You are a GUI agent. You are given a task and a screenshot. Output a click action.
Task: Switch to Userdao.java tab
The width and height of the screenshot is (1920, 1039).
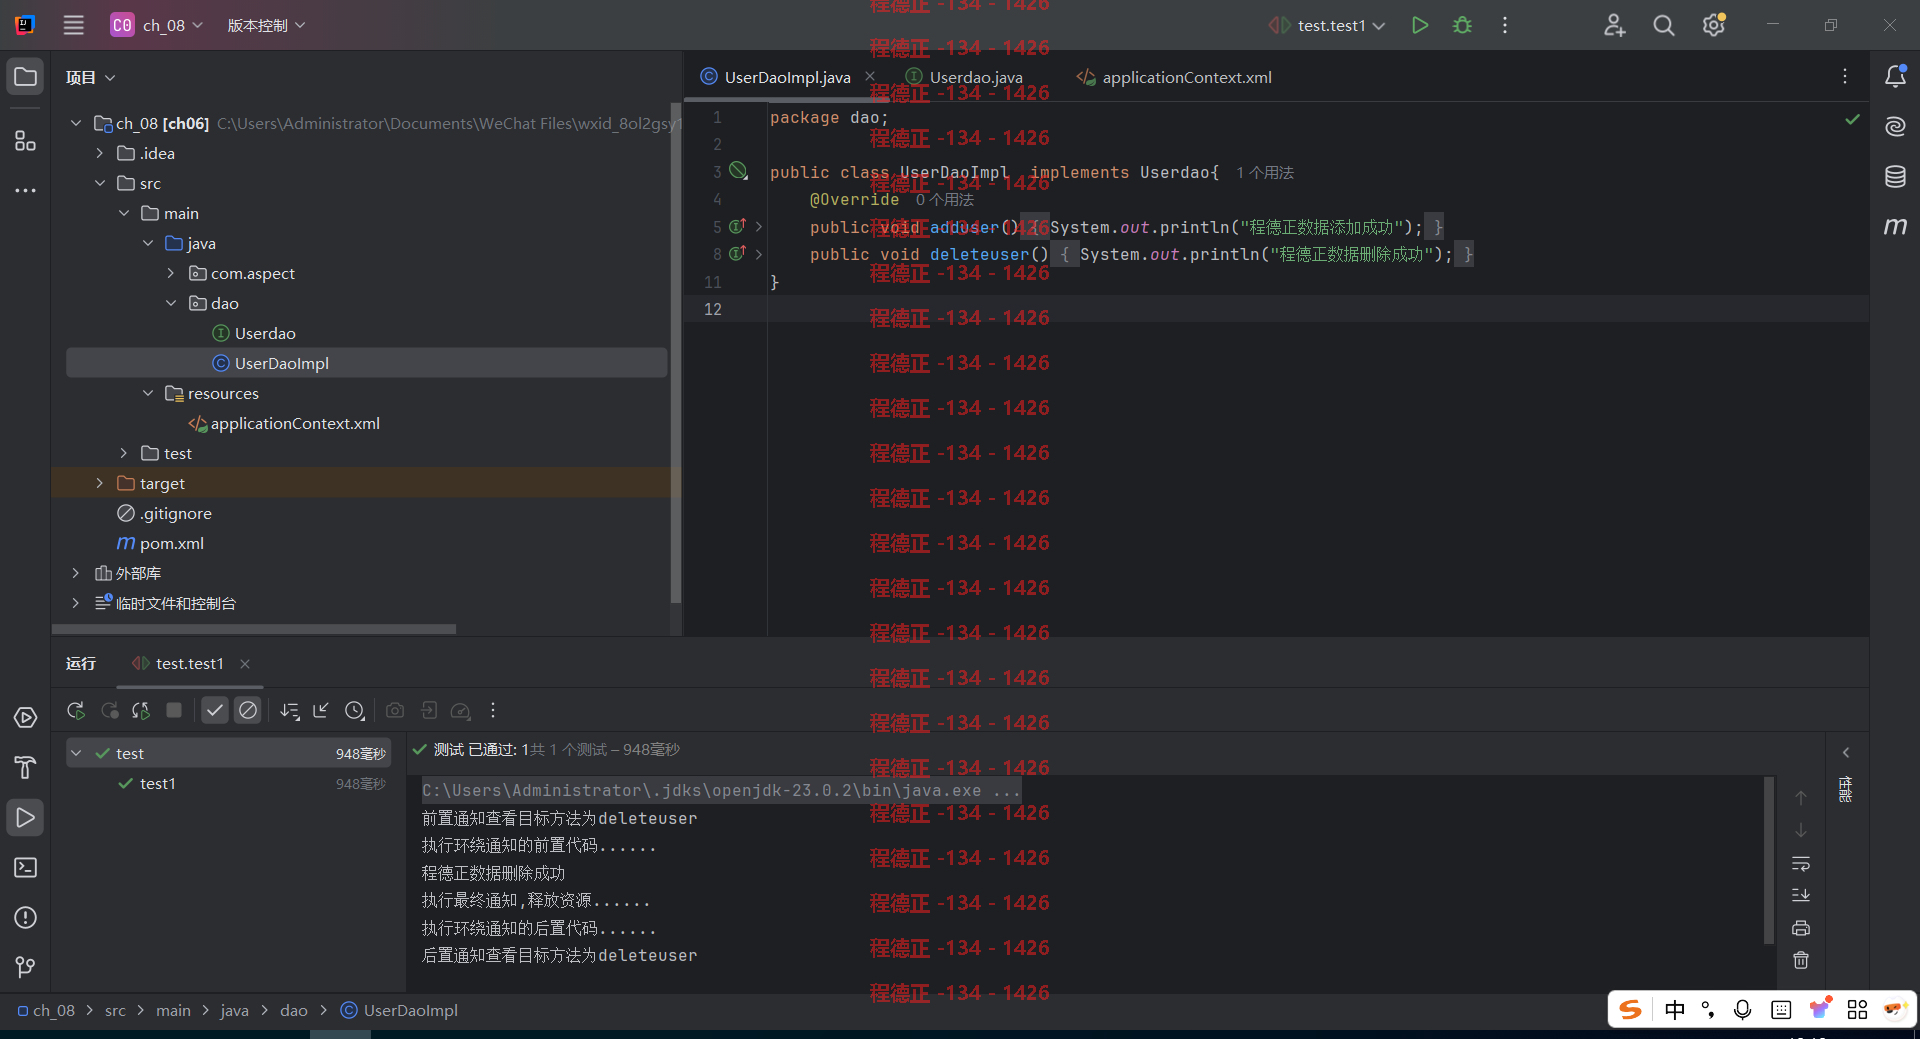965,77
